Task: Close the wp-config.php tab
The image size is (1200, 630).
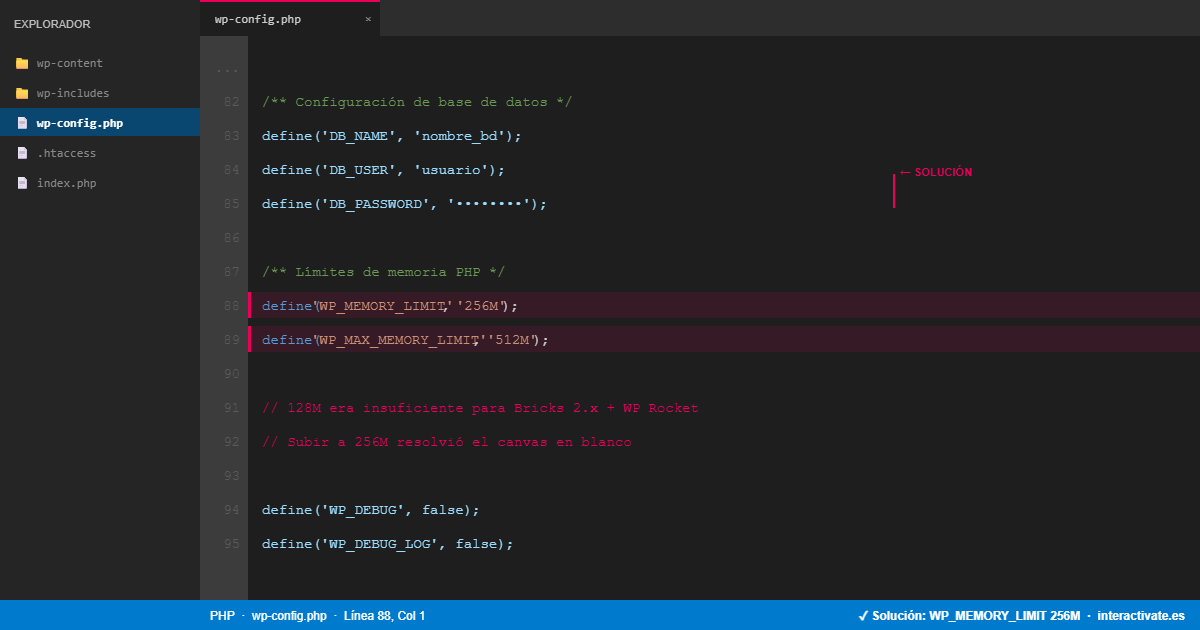Action: tap(368, 19)
